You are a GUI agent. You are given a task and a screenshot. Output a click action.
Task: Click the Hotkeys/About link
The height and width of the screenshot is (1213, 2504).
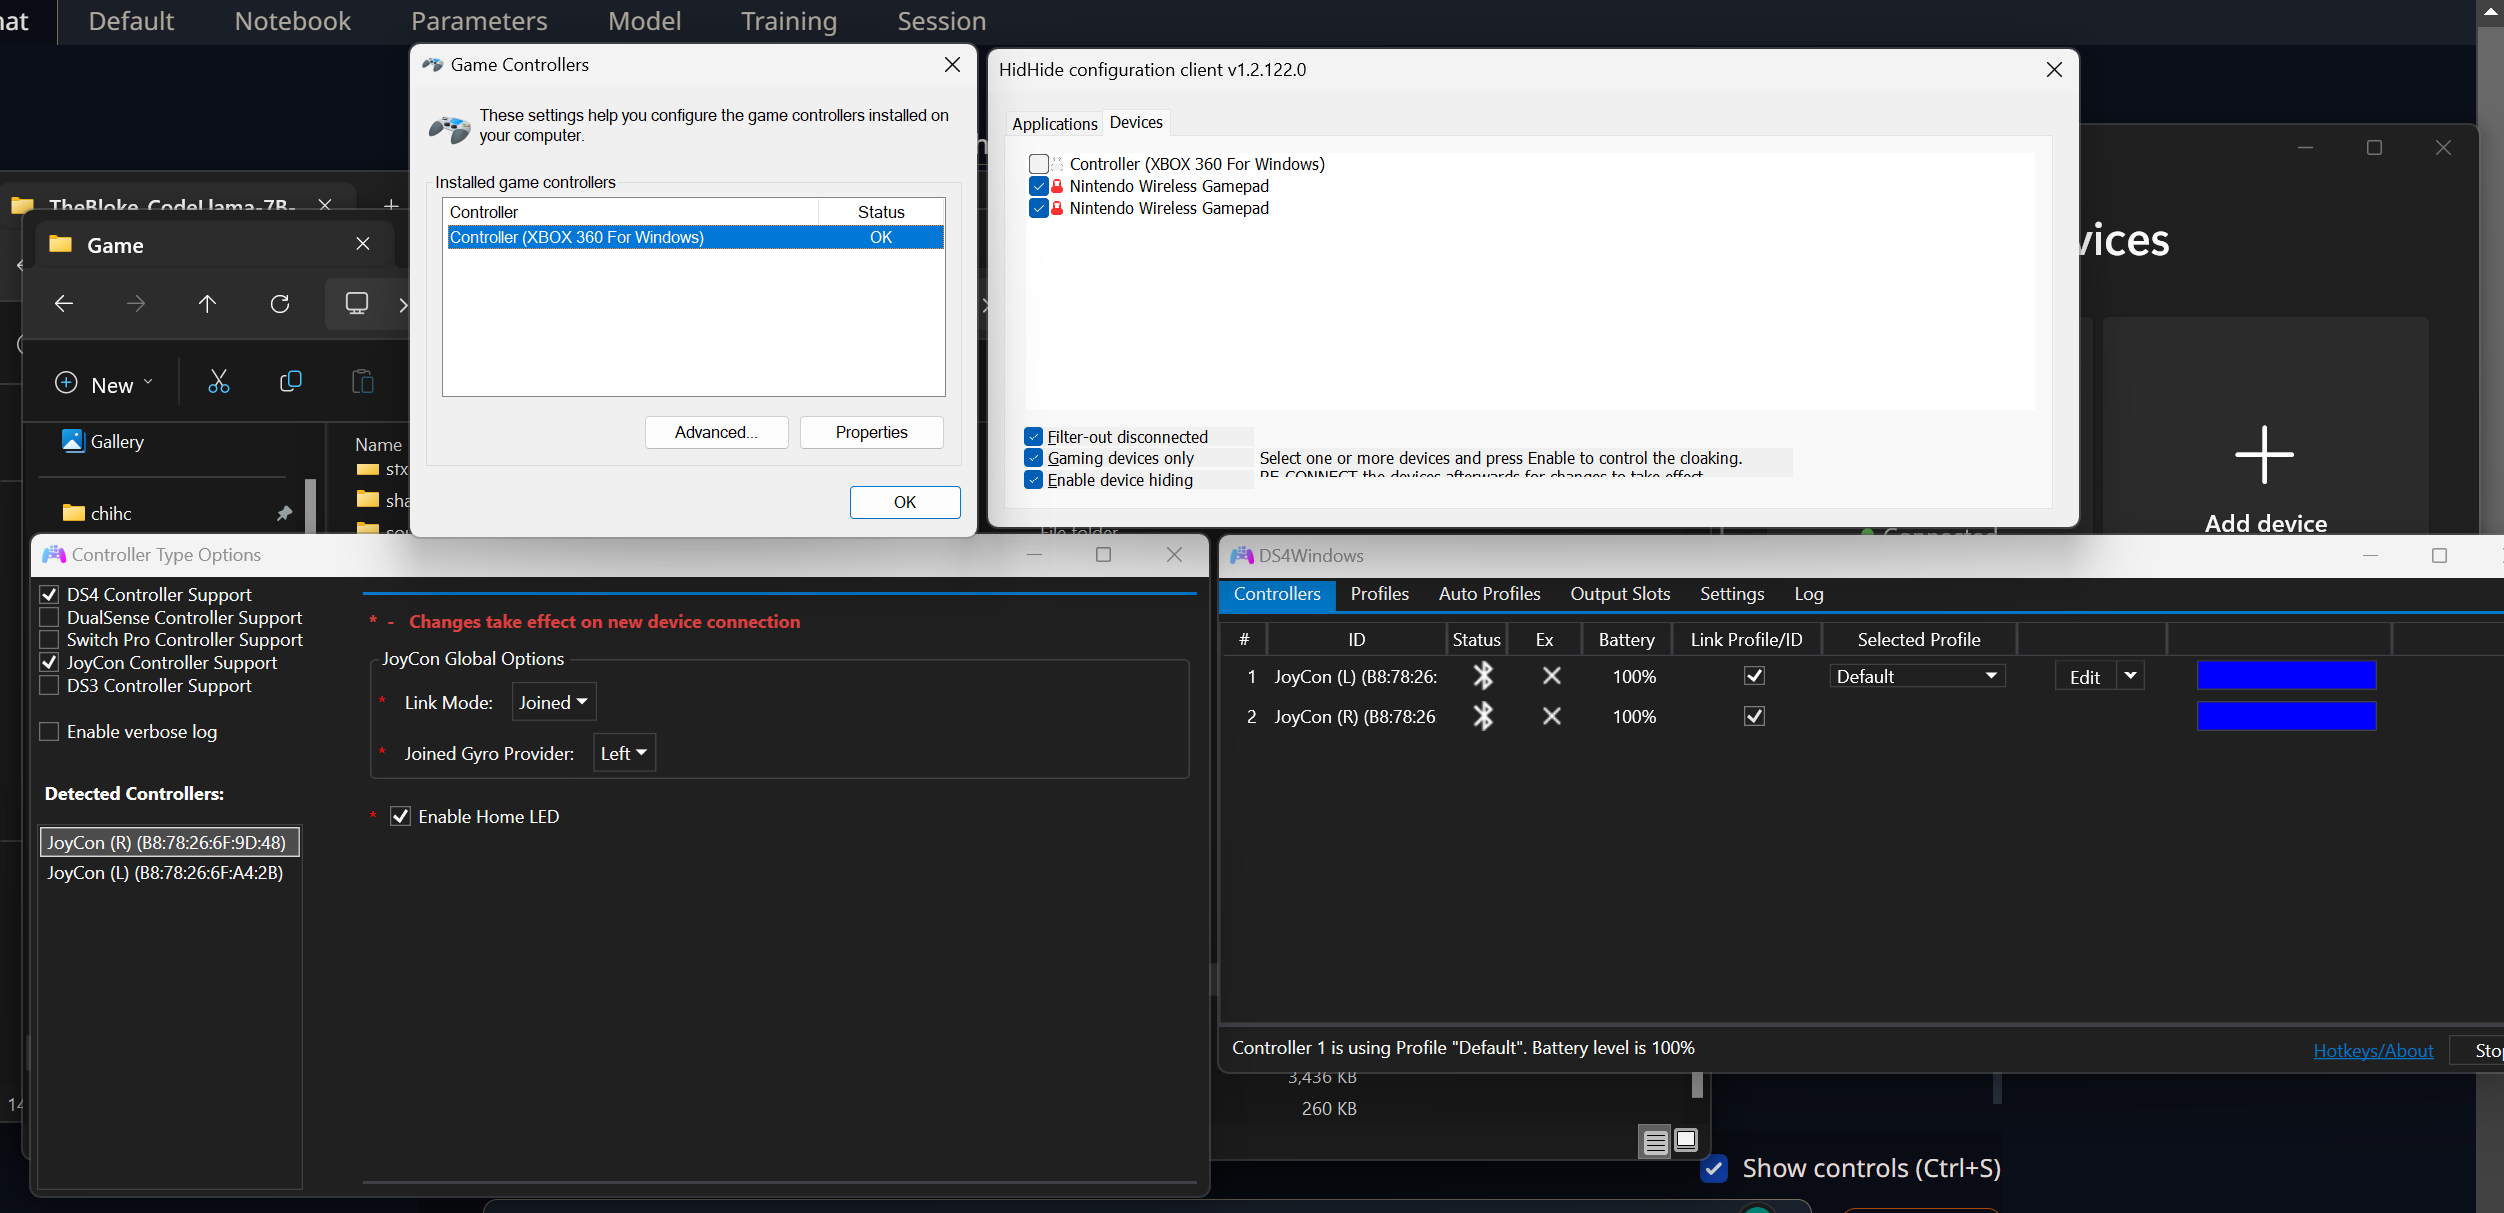[2374, 1050]
